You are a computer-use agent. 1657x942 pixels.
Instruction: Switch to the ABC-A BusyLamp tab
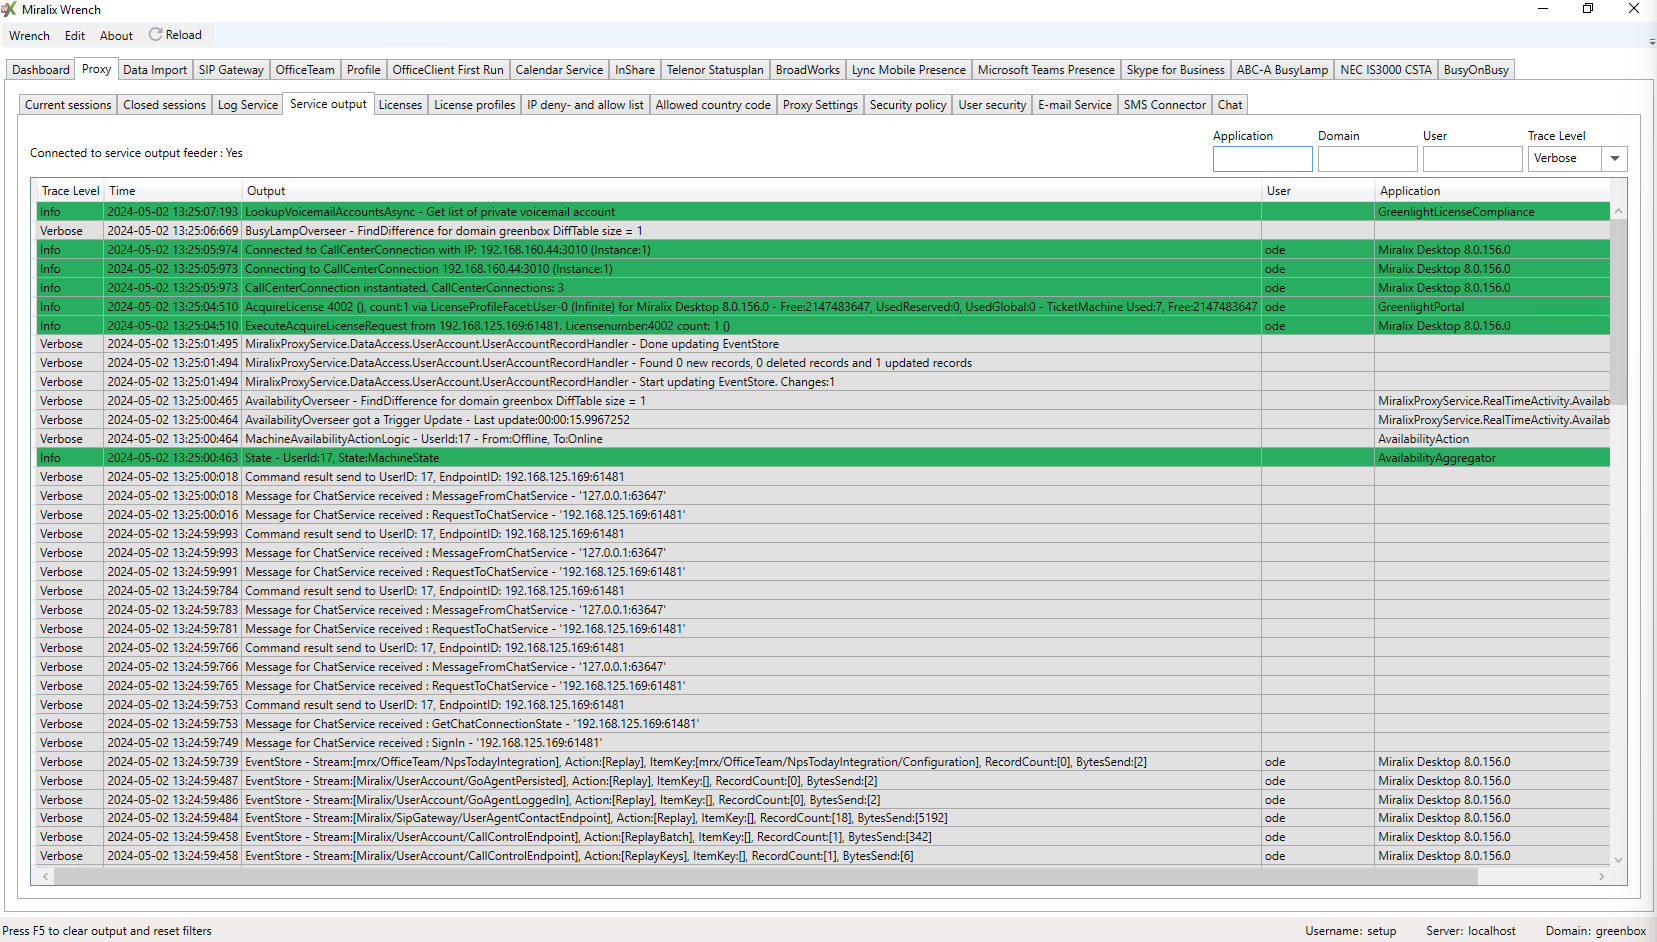tap(1282, 70)
